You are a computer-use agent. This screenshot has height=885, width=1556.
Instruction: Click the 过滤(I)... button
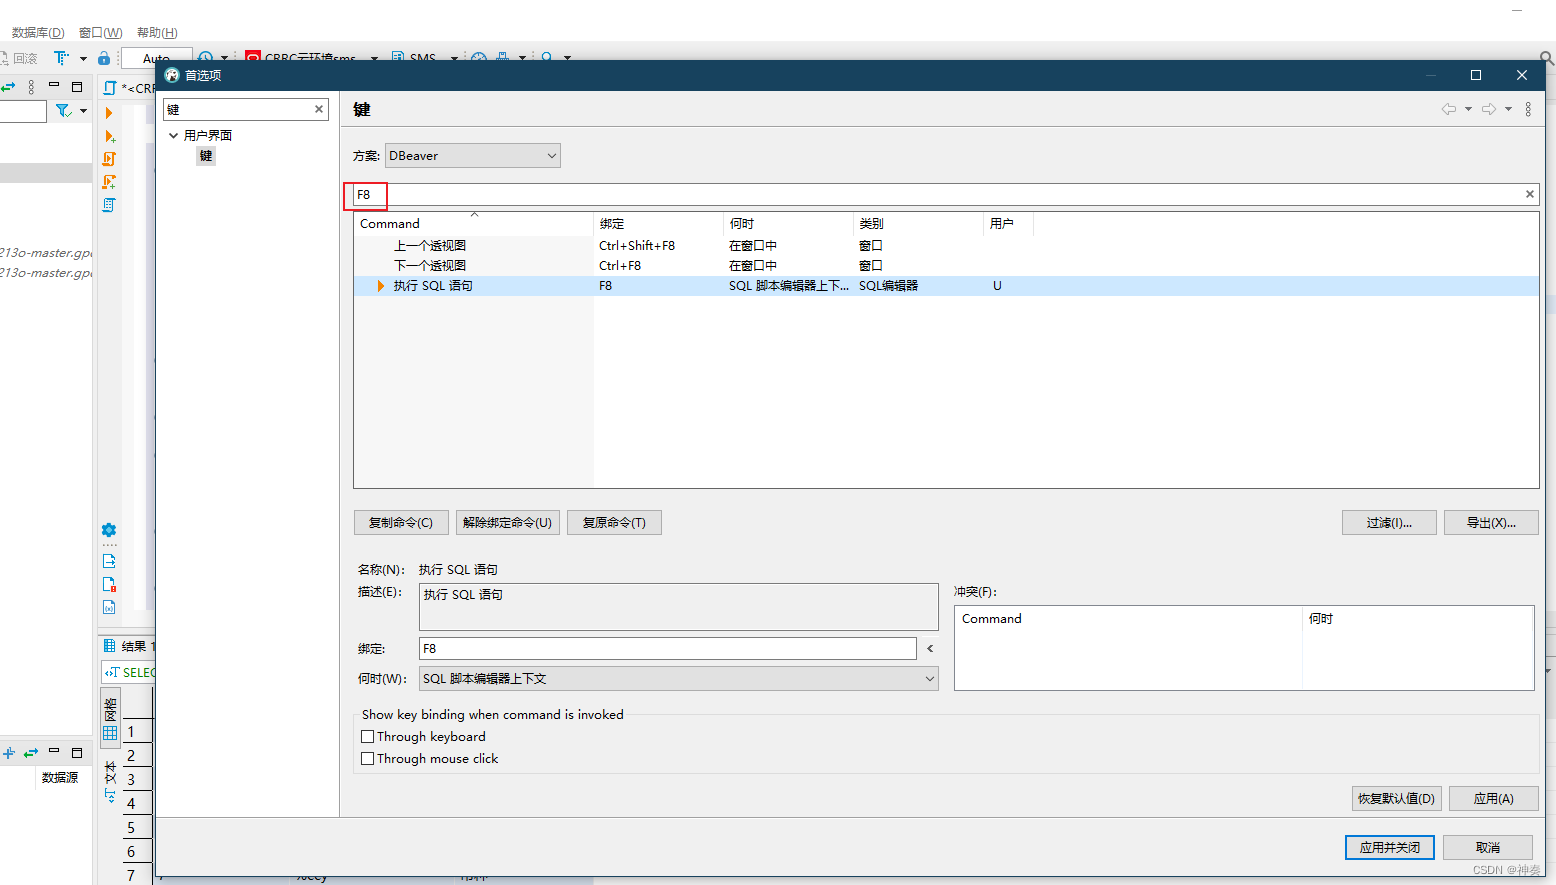[1389, 522]
